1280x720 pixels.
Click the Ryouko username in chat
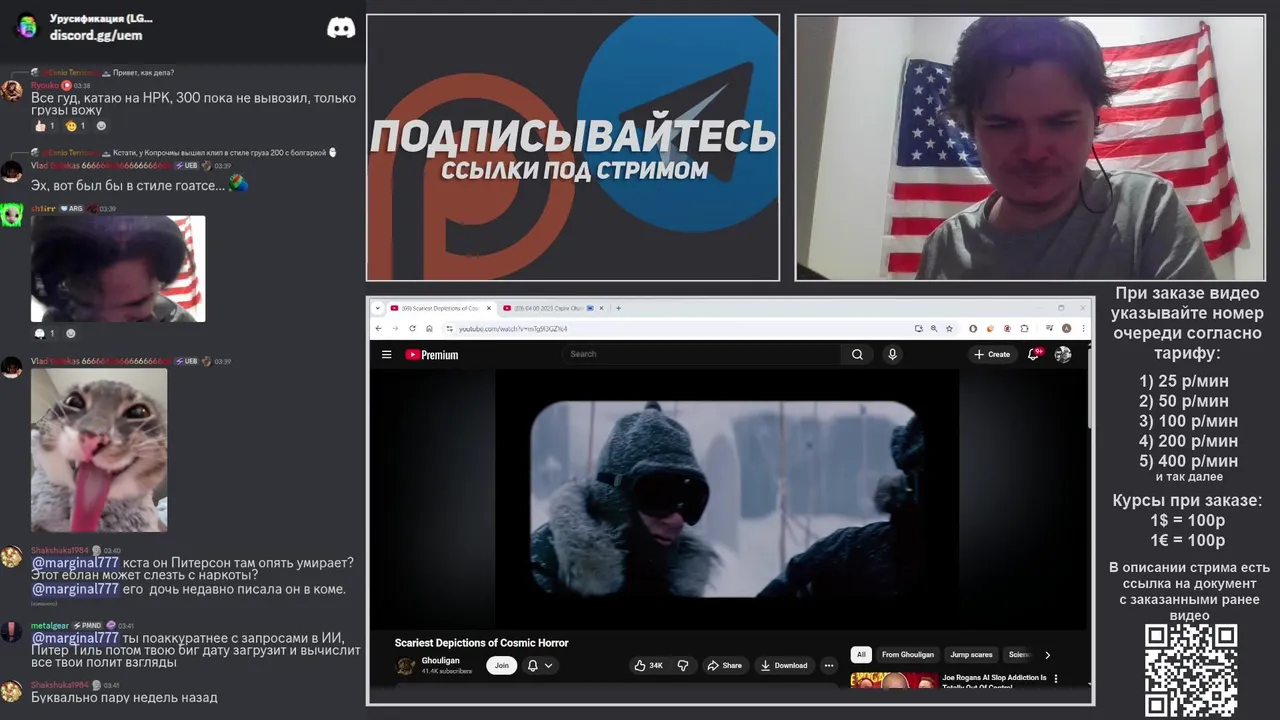point(45,85)
